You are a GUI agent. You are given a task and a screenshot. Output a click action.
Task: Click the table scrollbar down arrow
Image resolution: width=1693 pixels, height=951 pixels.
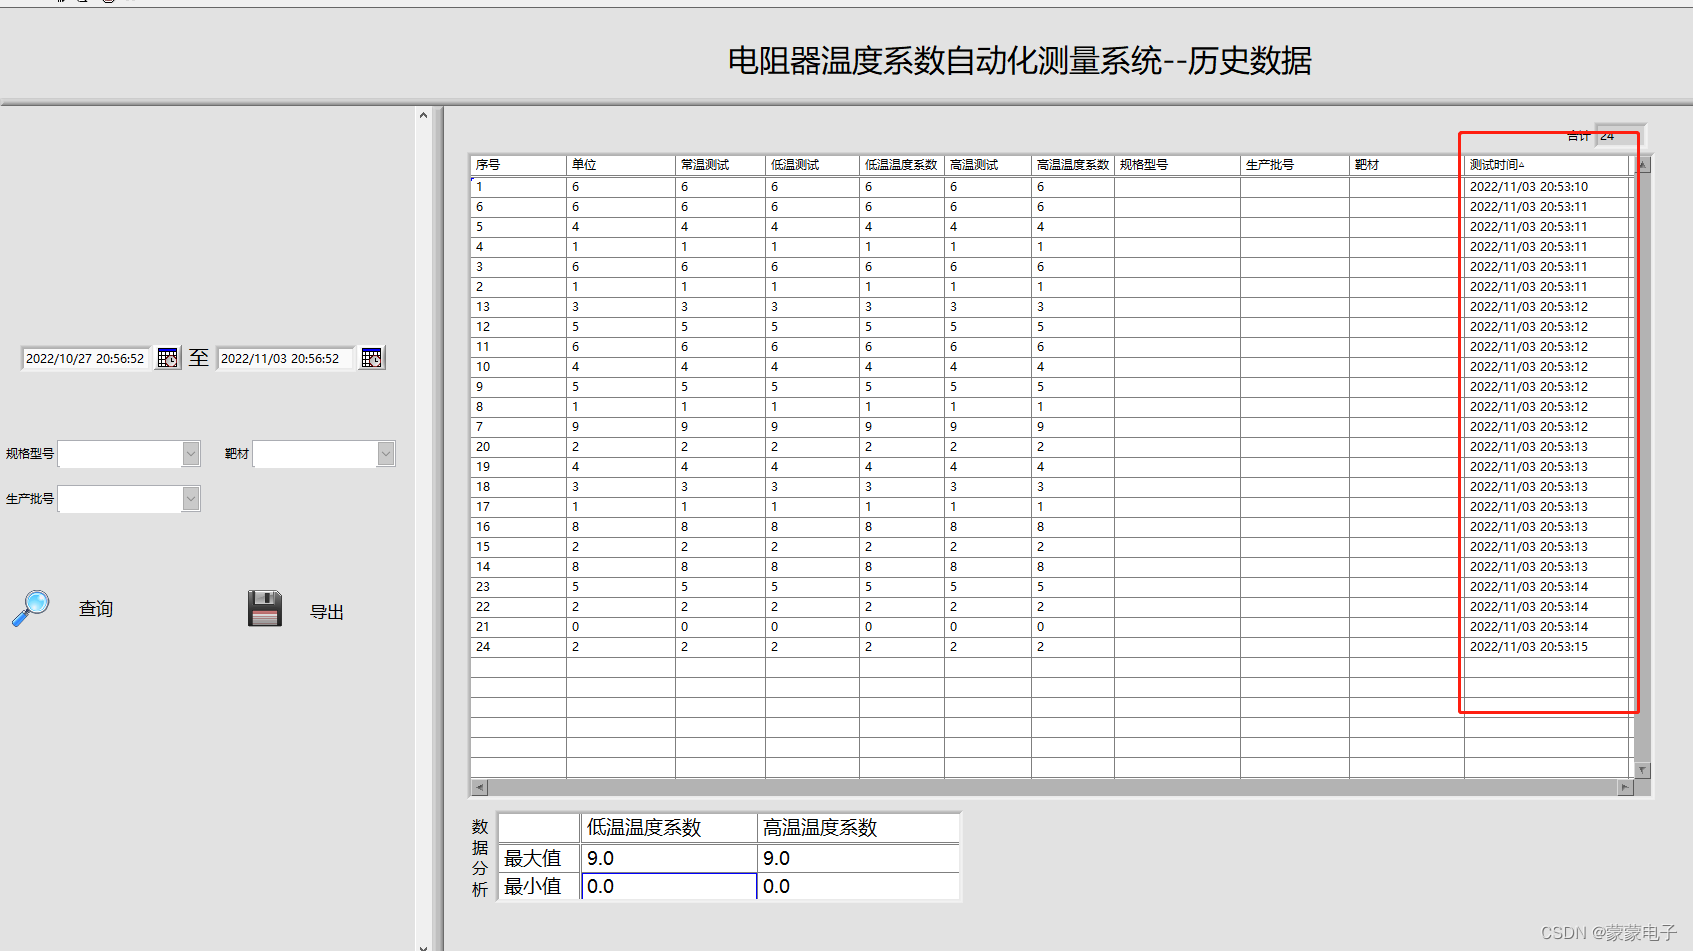[1643, 770]
